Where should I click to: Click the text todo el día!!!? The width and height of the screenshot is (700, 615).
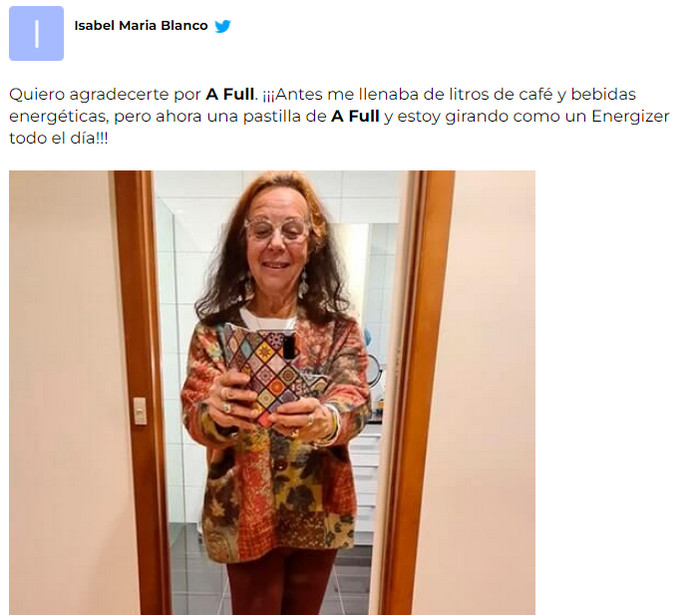[x=58, y=138]
